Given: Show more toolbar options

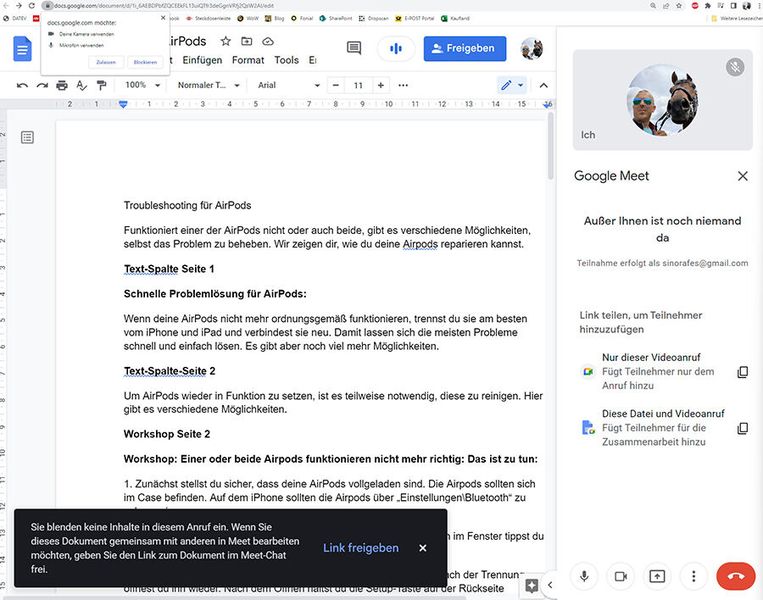Looking at the screenshot, I should point(403,85).
